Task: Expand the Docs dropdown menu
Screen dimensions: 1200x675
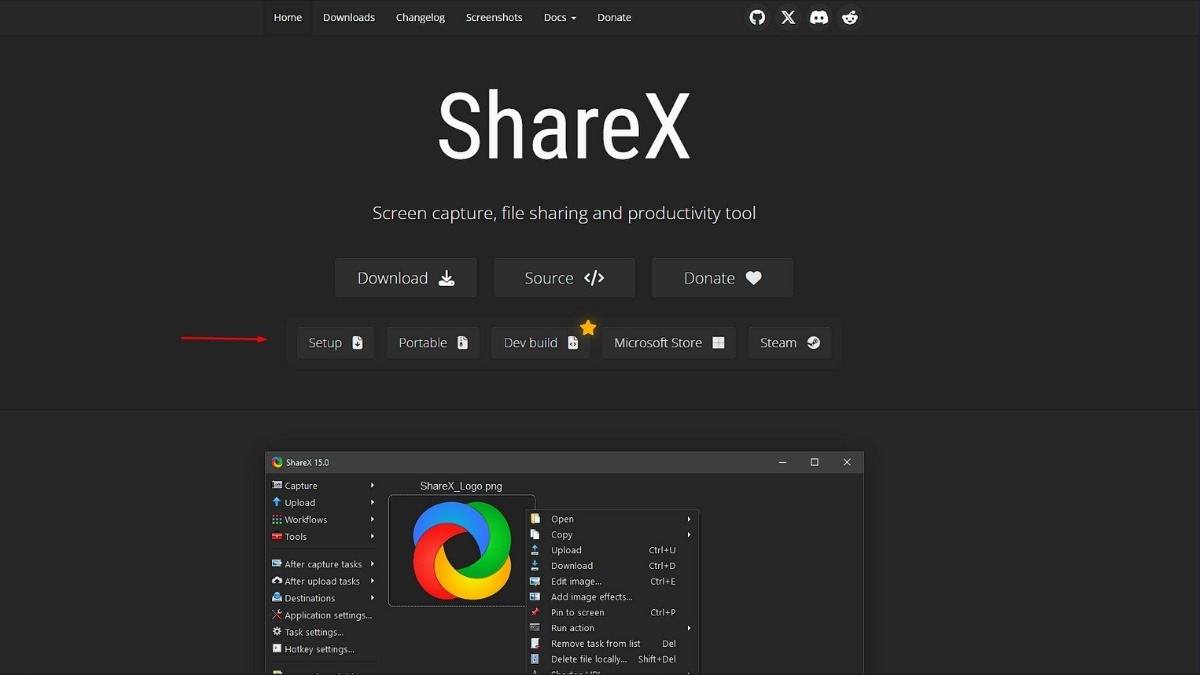Action: click(x=560, y=17)
